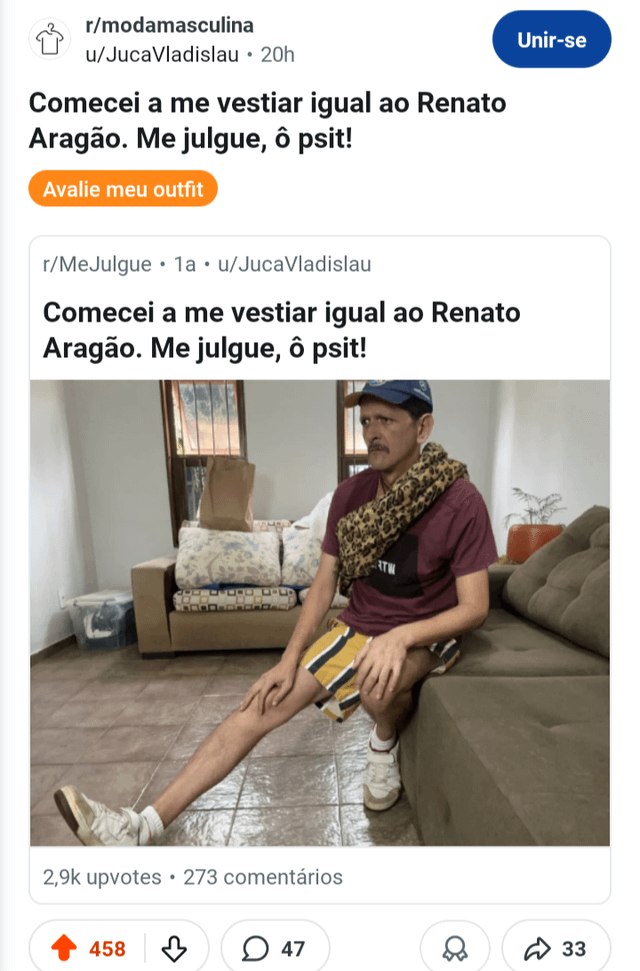Open the 273 comentários original thread

pyautogui.click(x=263, y=877)
